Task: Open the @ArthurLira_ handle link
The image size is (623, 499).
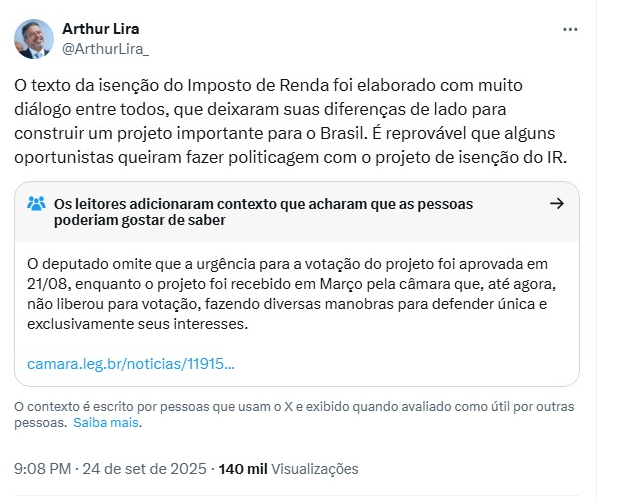Action: [x=105, y=47]
